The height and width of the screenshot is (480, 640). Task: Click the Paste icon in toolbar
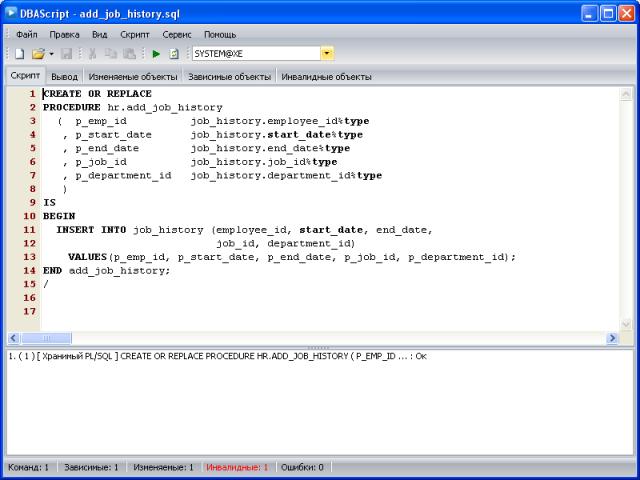129,53
